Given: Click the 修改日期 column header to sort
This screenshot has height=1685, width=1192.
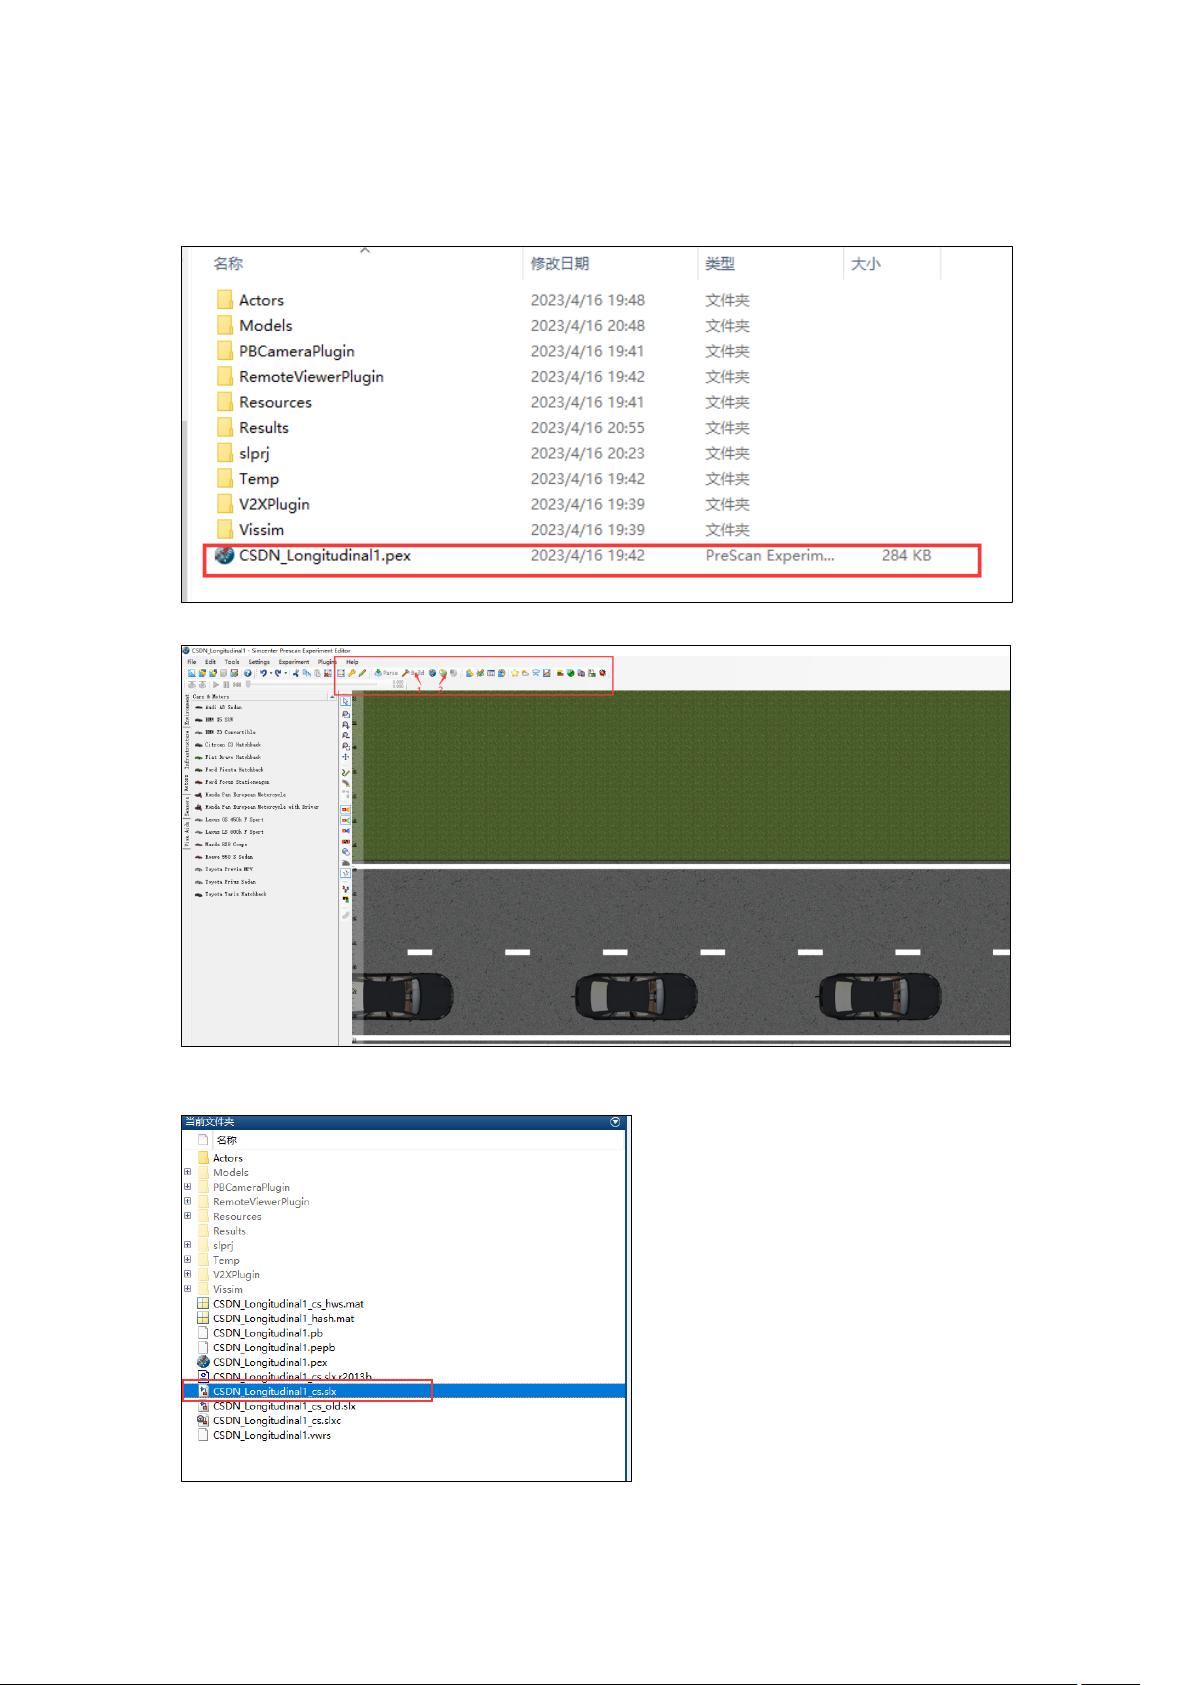Looking at the screenshot, I should (559, 264).
